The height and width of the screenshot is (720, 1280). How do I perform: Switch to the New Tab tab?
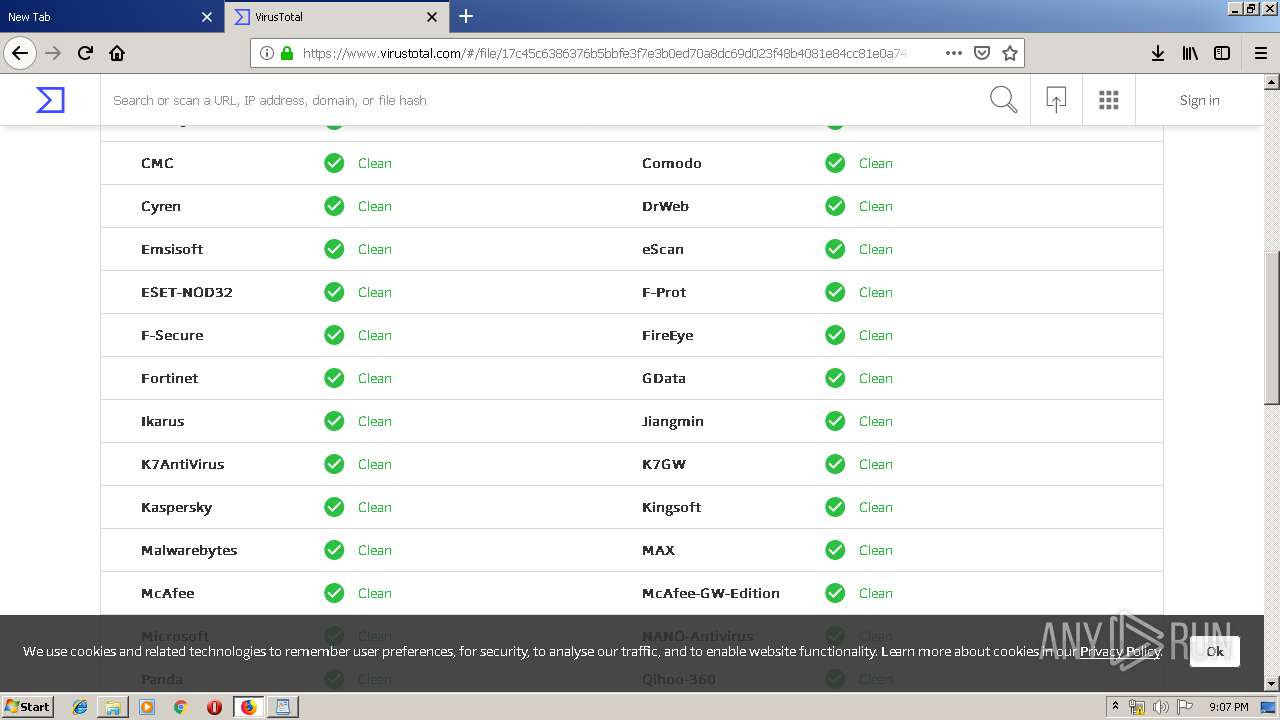110,17
